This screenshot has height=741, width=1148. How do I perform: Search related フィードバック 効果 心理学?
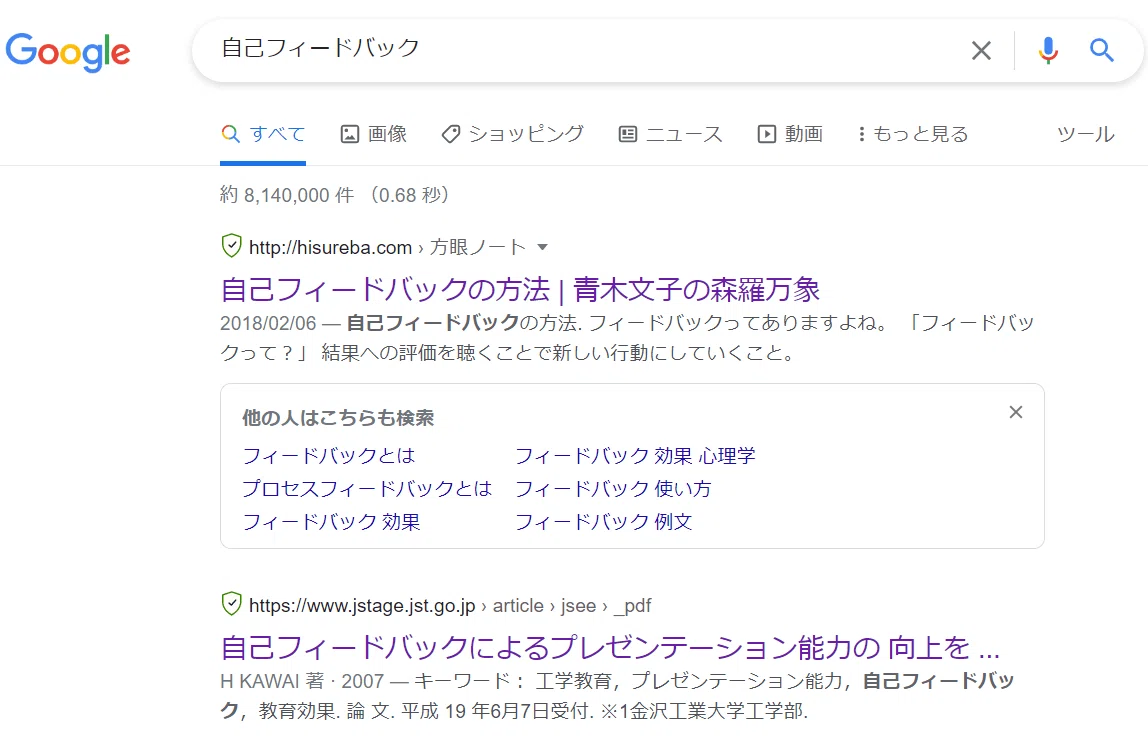[635, 456]
